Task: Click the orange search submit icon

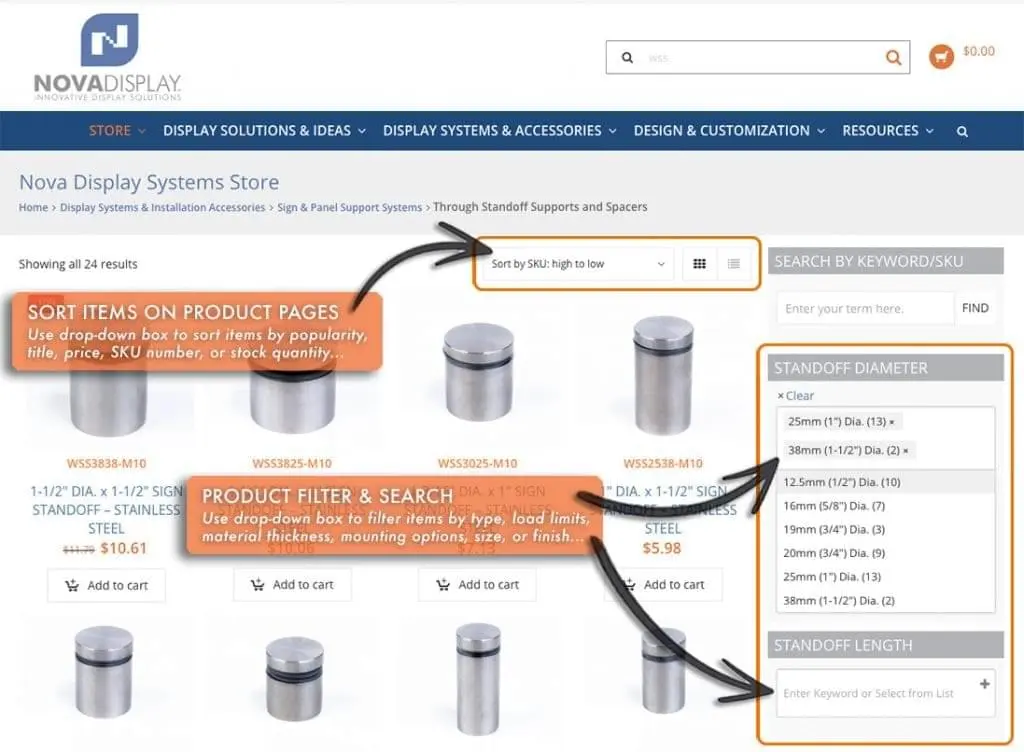Action: click(x=893, y=57)
